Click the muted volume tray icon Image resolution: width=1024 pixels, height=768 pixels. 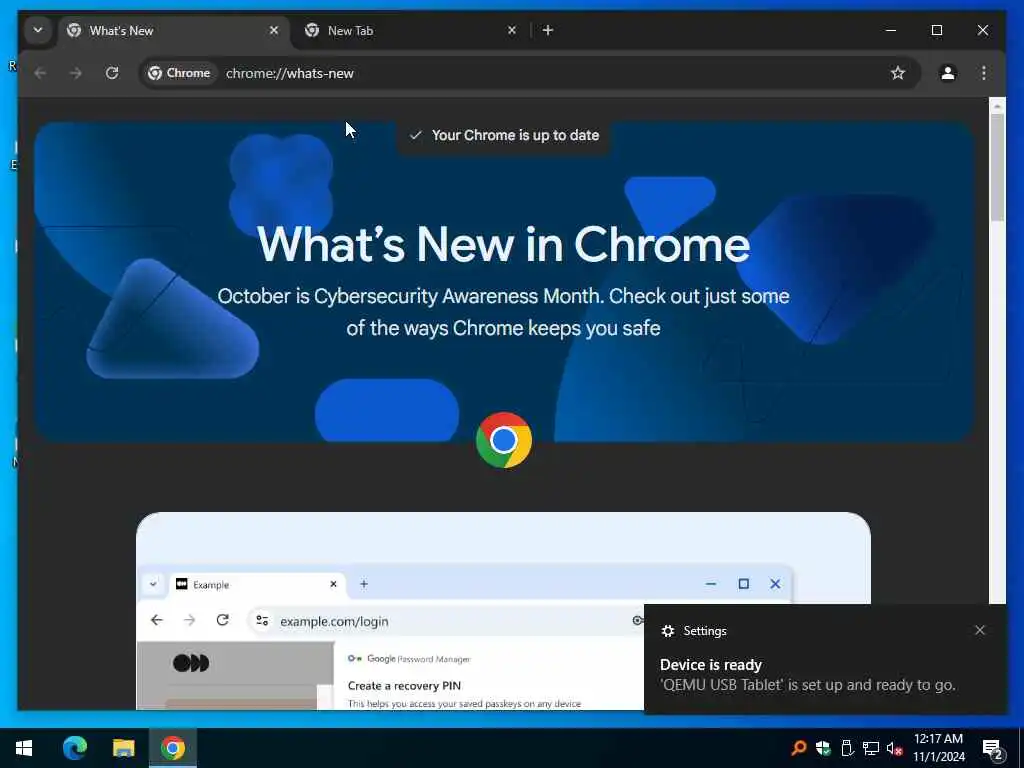pyautogui.click(x=894, y=748)
